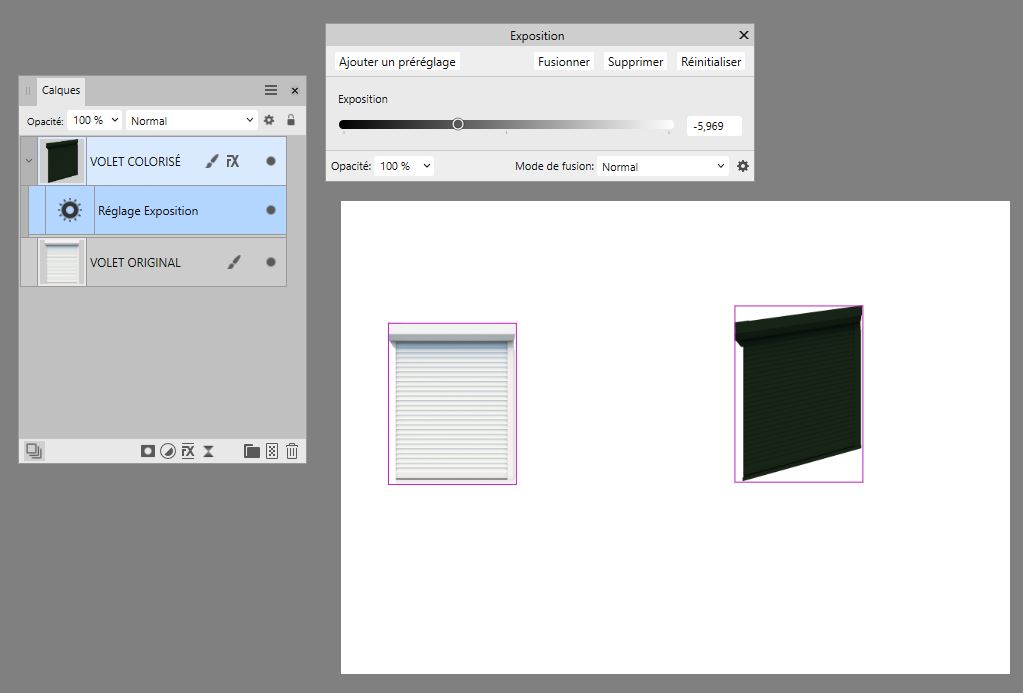The width and height of the screenshot is (1023, 693).
Task: Select the VOLET COLORISÉ layer thumbnail
Action: (x=62, y=161)
